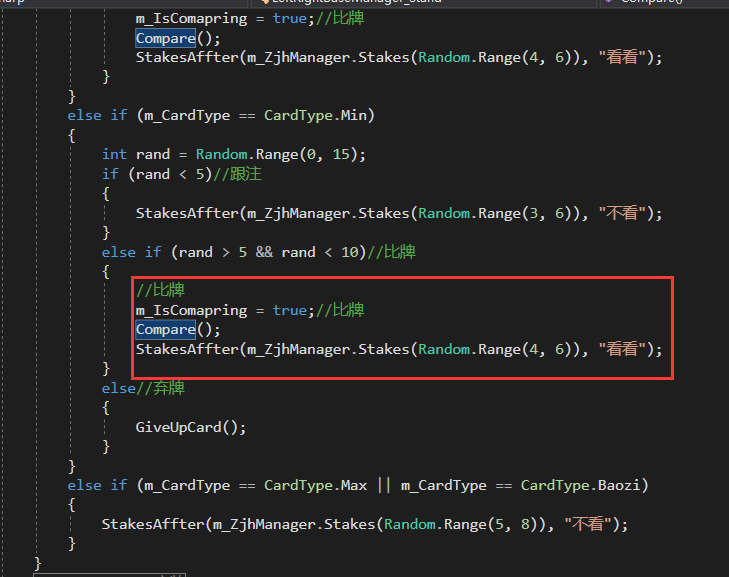Click the && operator in the rand condition
This screenshot has height=577, width=729.
click(264, 252)
